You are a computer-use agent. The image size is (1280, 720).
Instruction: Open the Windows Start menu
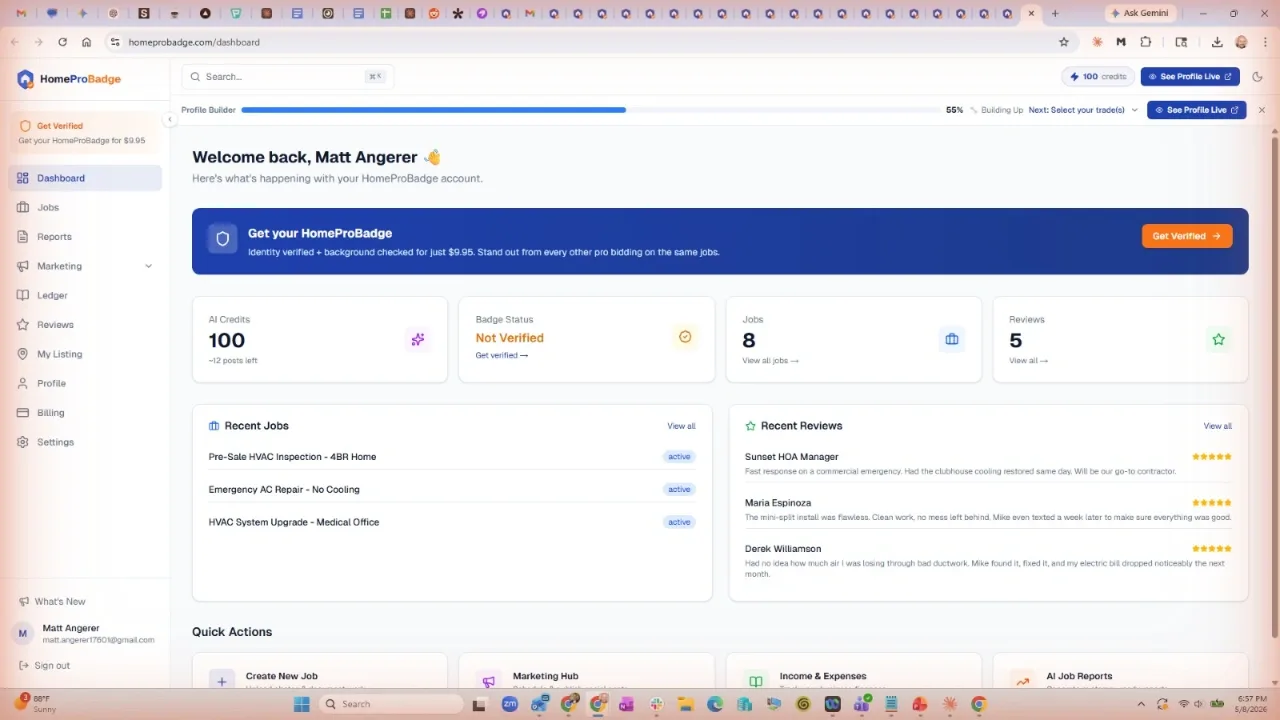click(x=301, y=704)
